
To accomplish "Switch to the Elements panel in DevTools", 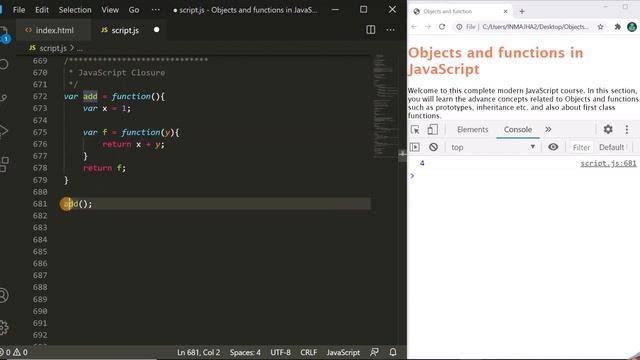I will pyautogui.click(x=472, y=129).
